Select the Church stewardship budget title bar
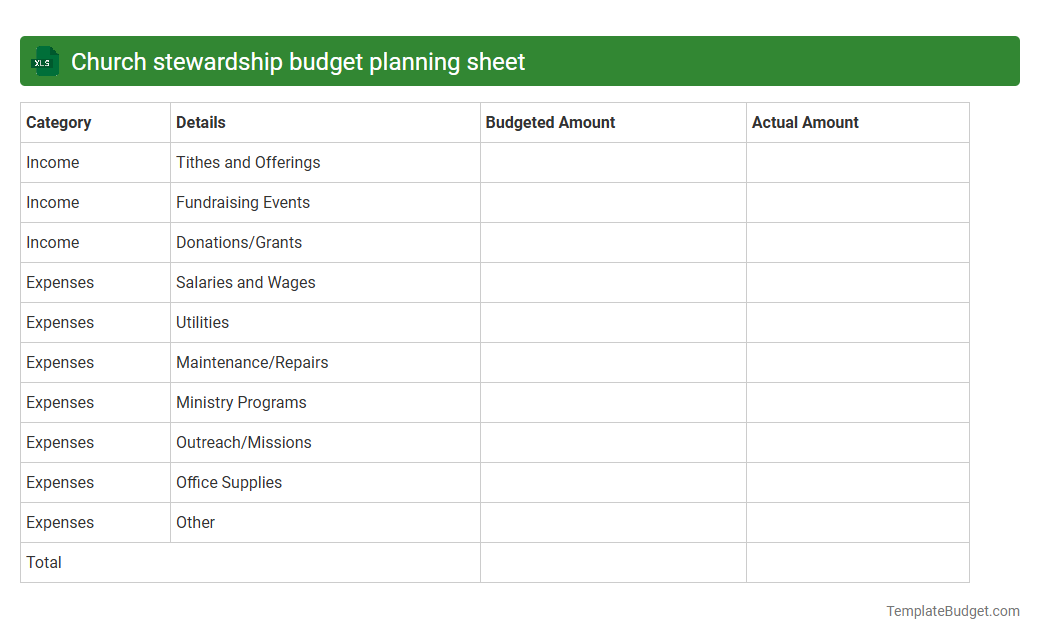1040x640 pixels. [300, 61]
